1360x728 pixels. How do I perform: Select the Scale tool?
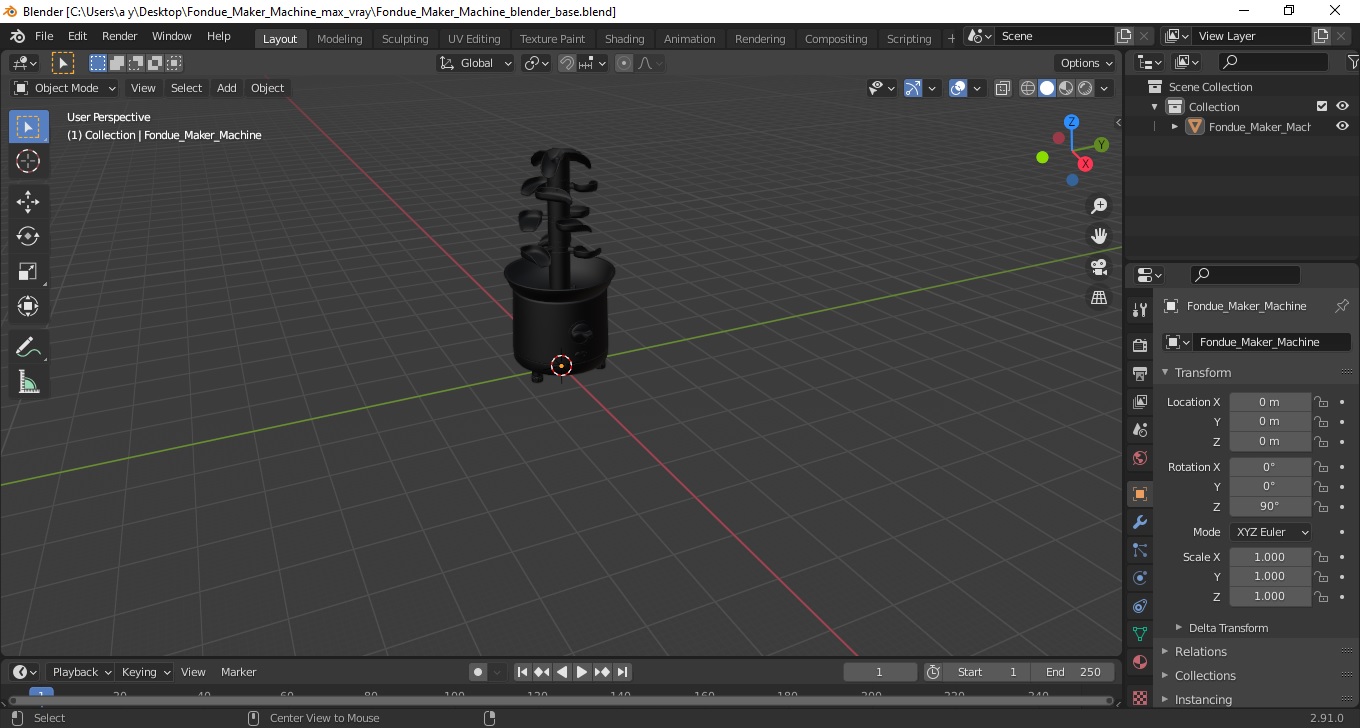[x=28, y=272]
